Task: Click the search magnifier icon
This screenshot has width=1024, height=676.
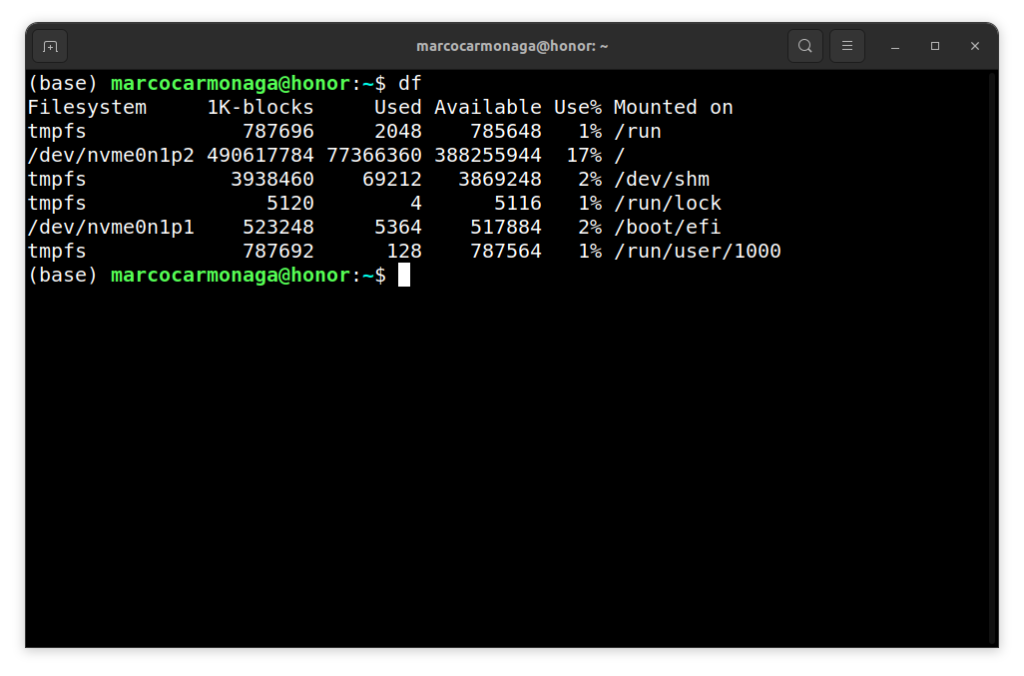Action: 805,46
